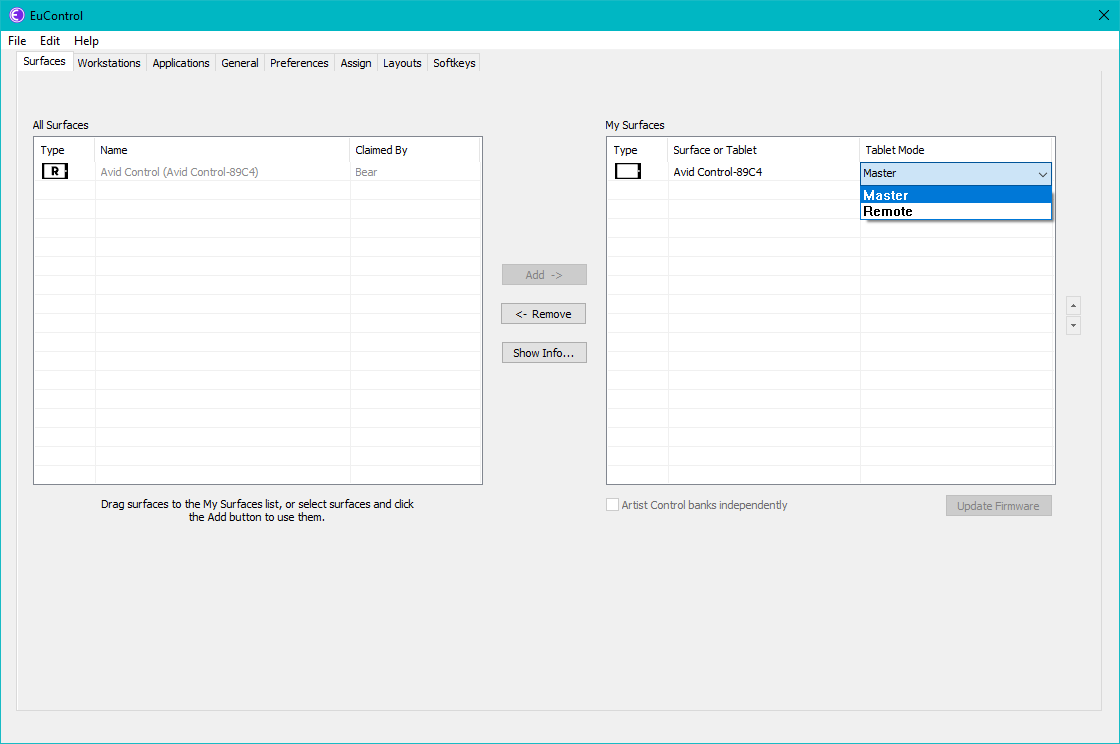The image size is (1120, 744).
Task: Open the Layouts tab
Action: click(402, 63)
